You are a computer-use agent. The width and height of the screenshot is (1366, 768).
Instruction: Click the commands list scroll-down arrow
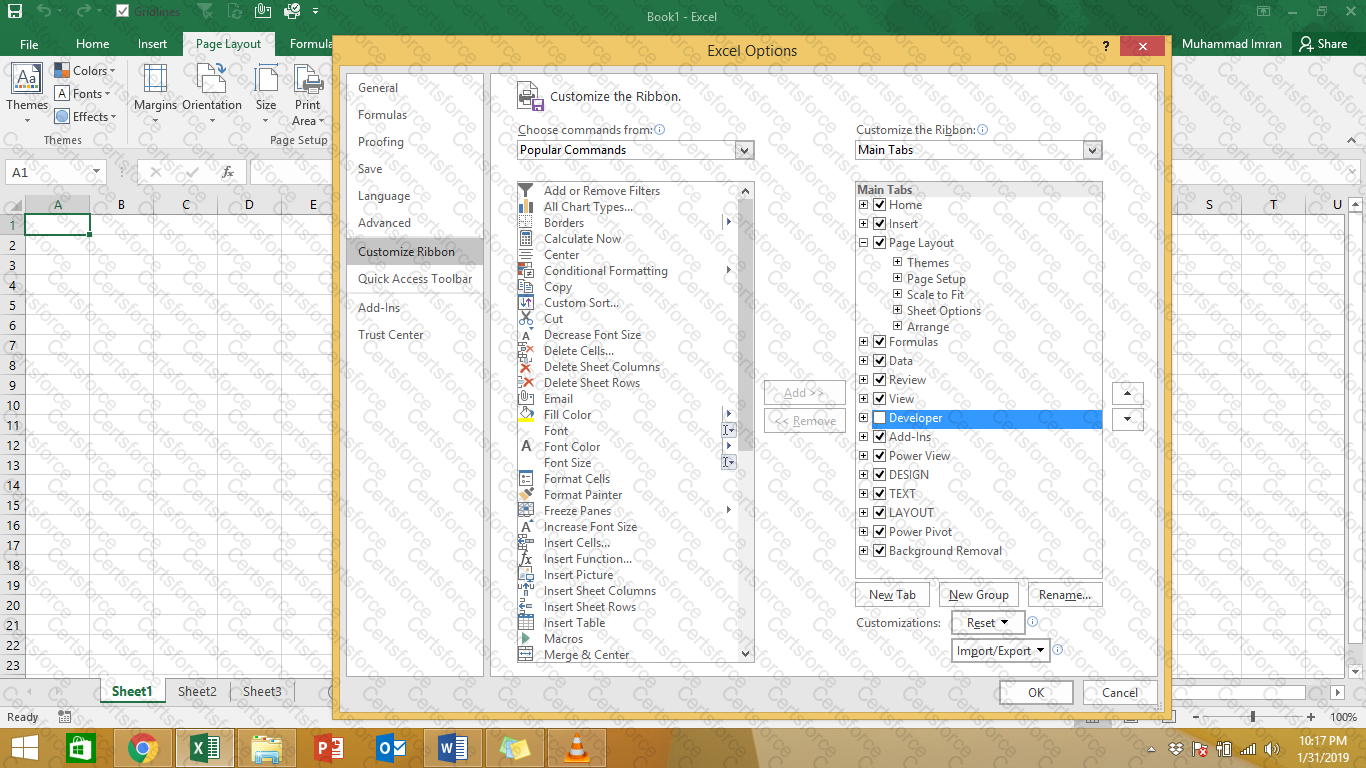tap(745, 654)
